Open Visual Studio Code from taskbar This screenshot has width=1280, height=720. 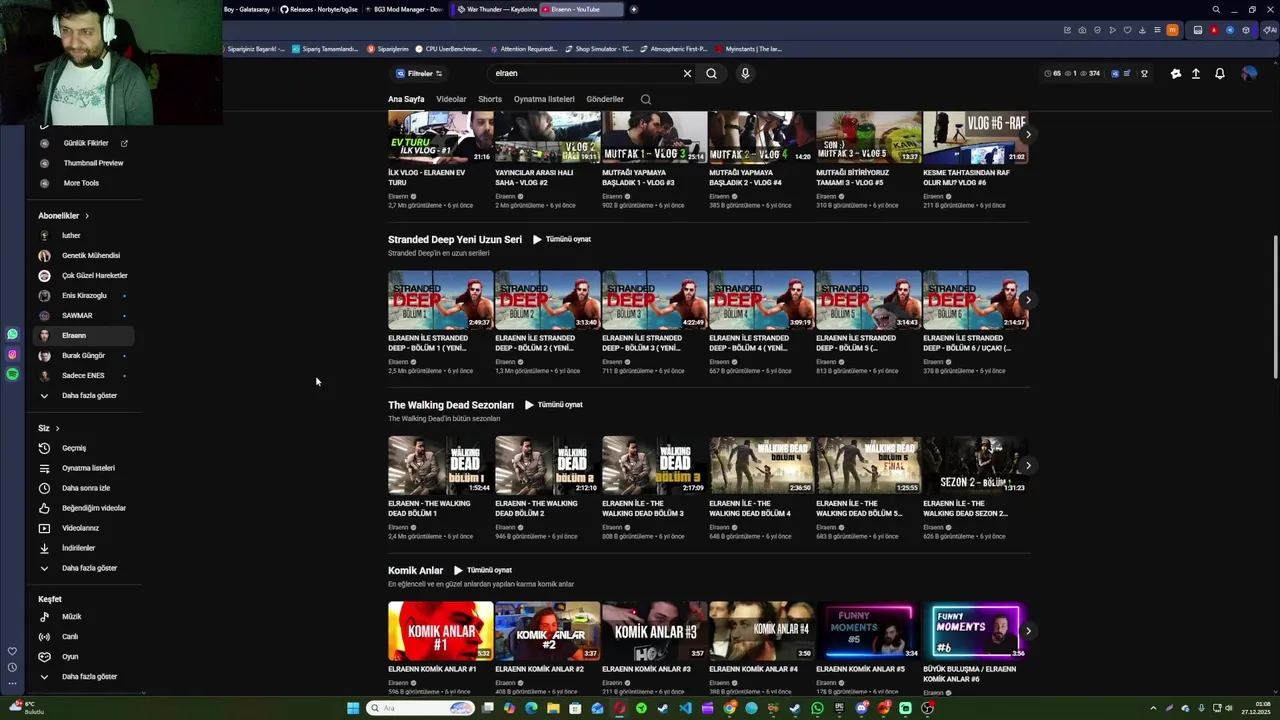[685, 708]
